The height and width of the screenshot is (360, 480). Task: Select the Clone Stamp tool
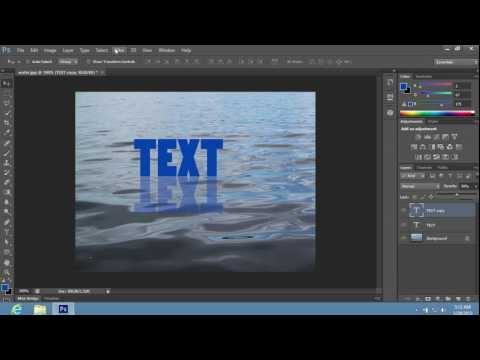7,163
